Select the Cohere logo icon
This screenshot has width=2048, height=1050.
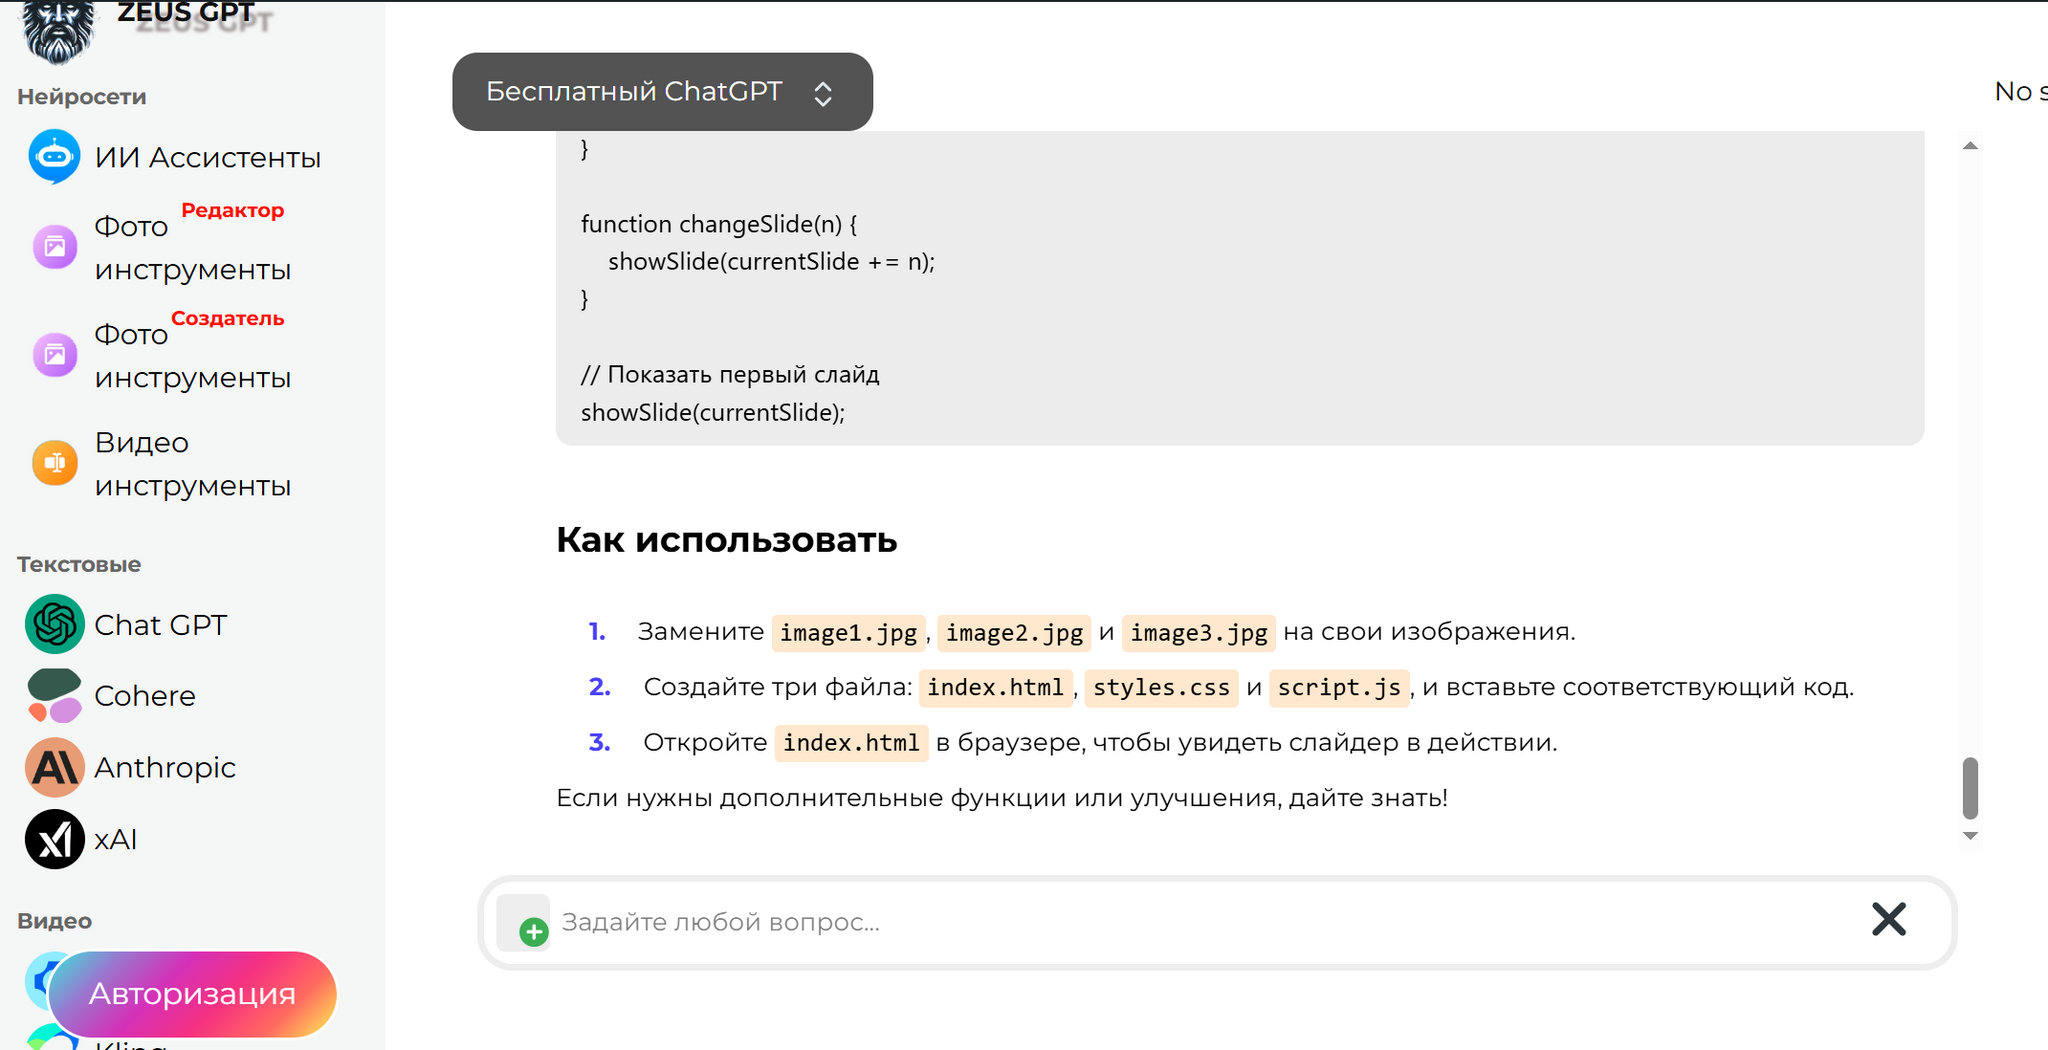coord(54,696)
